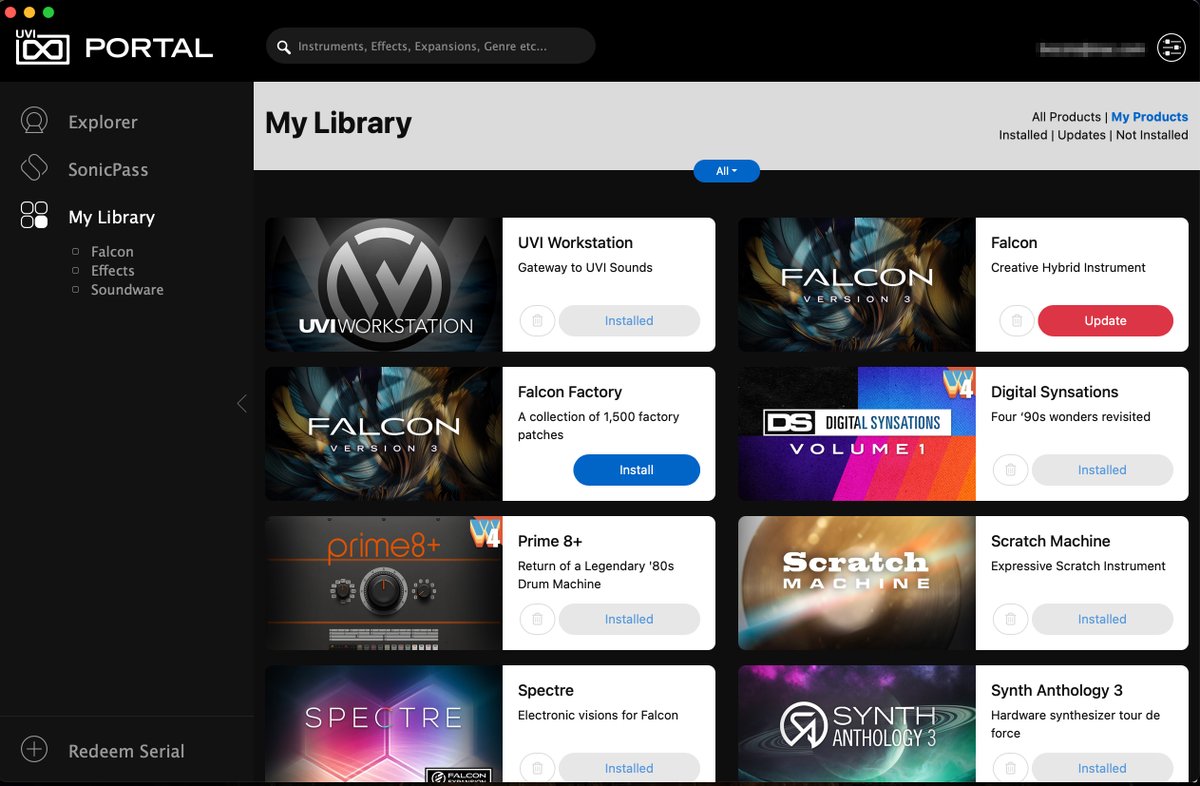Open the settings sliders icon top right
The image size is (1200, 786).
click(1171, 47)
